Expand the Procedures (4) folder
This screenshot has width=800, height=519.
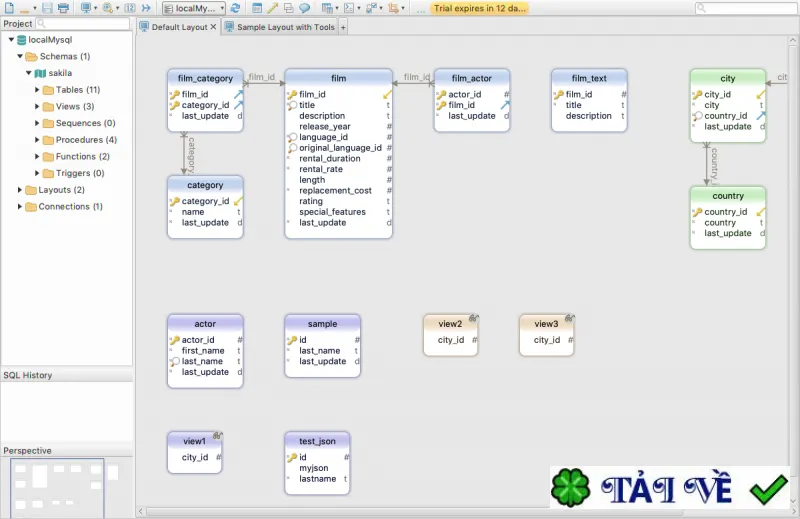click(37, 140)
